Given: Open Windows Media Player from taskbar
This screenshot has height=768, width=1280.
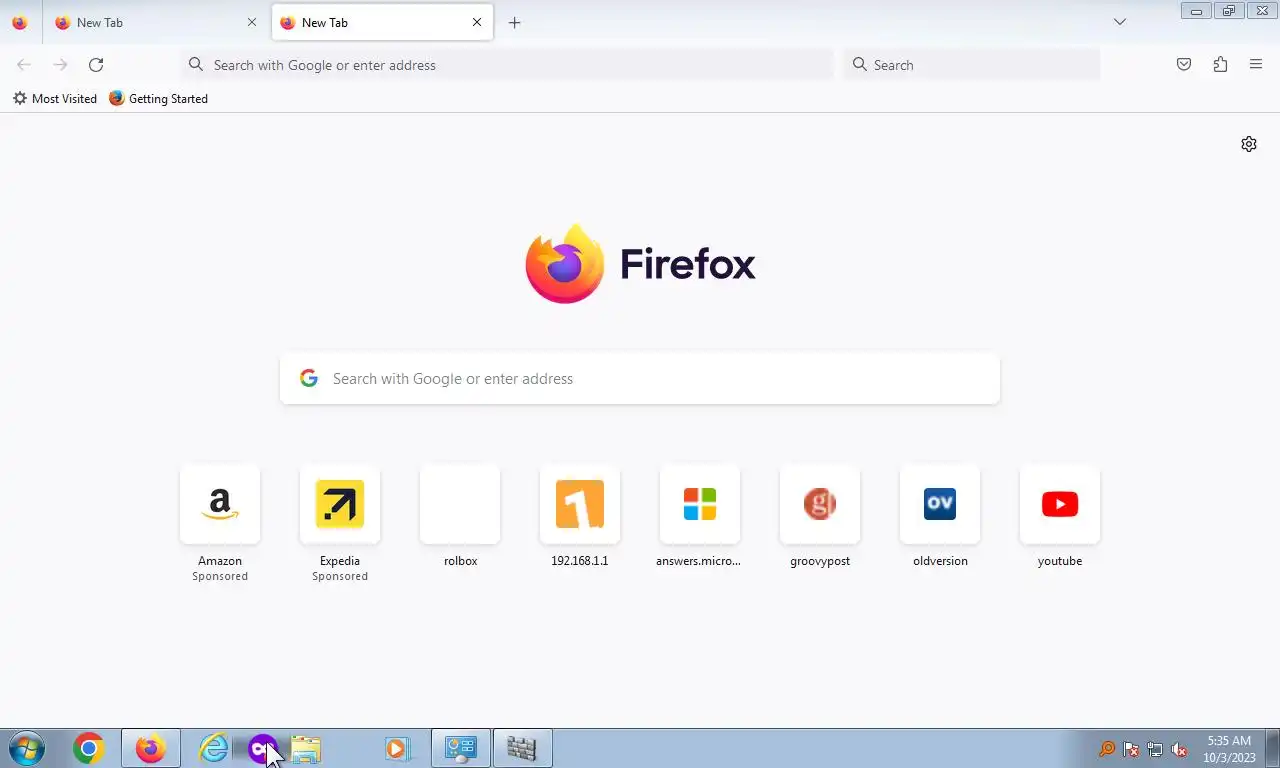Looking at the screenshot, I should click(397, 748).
